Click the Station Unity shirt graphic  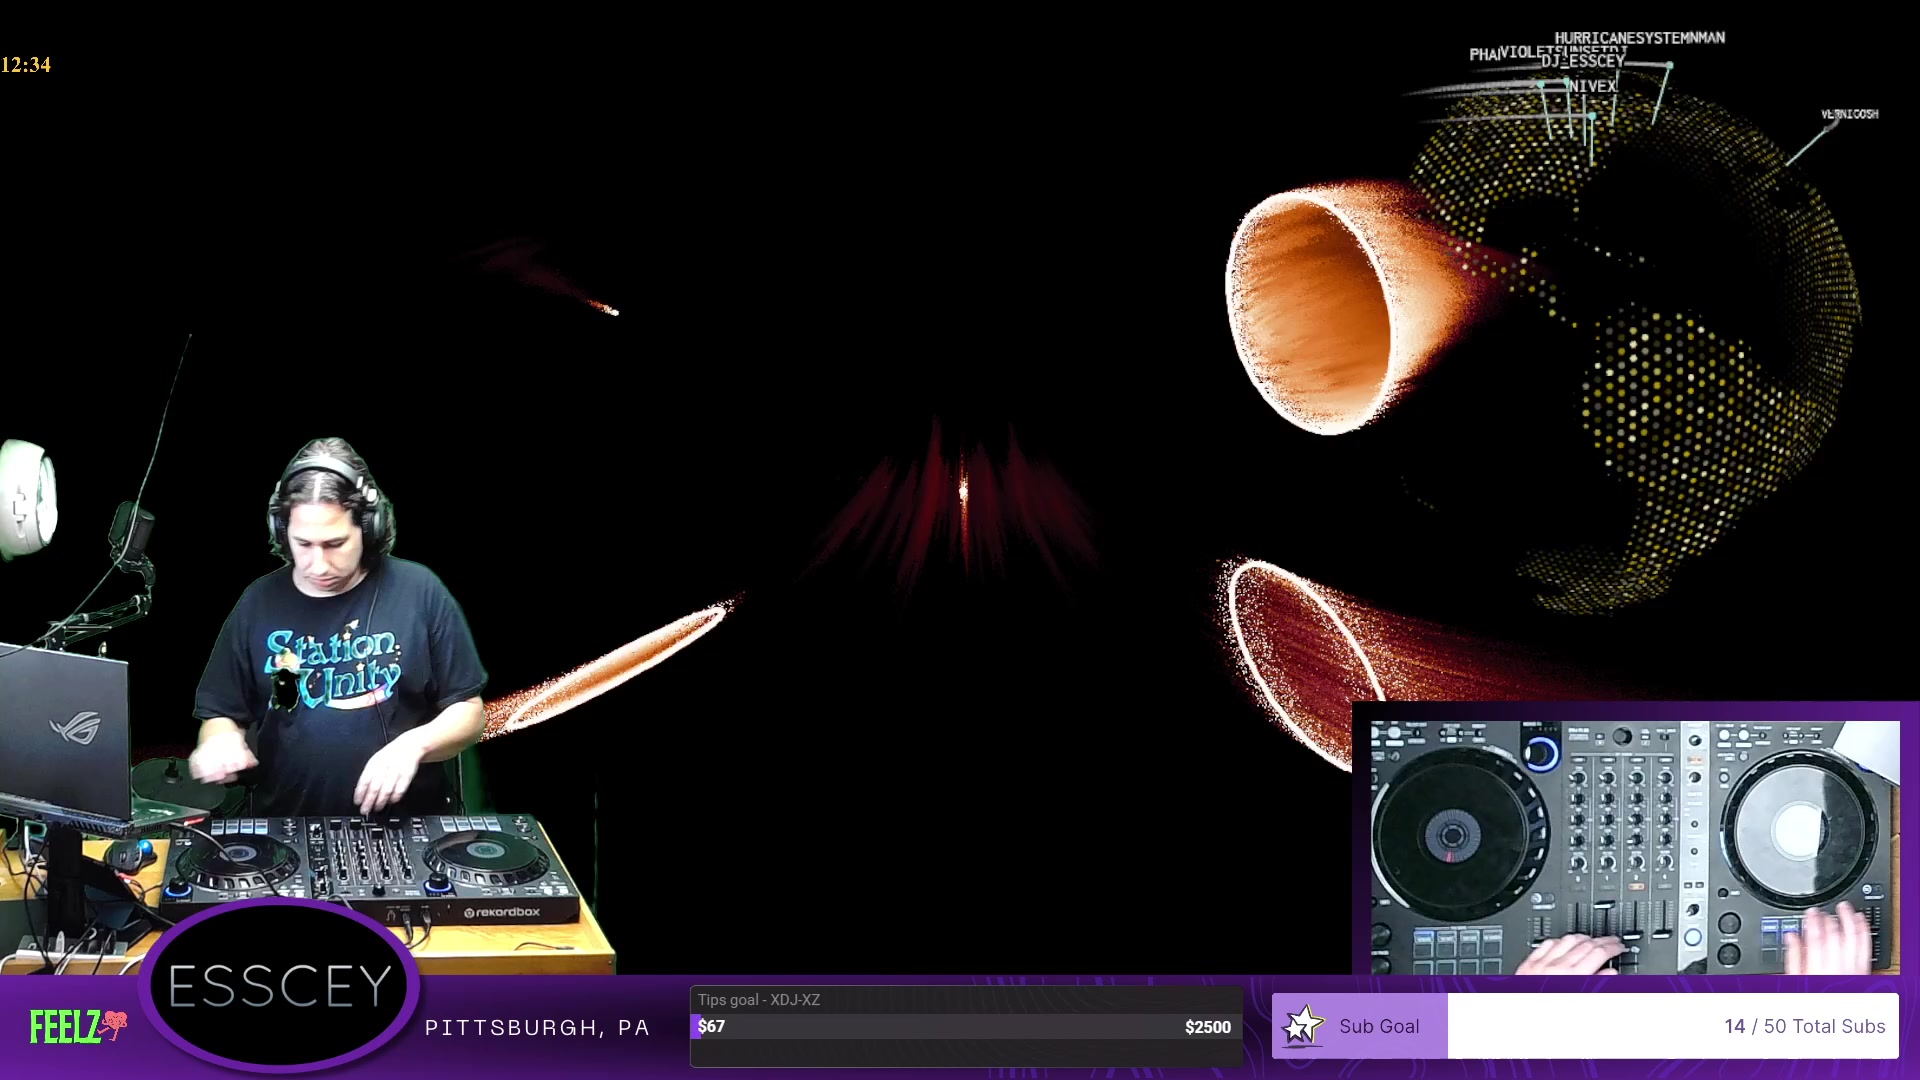(x=333, y=668)
